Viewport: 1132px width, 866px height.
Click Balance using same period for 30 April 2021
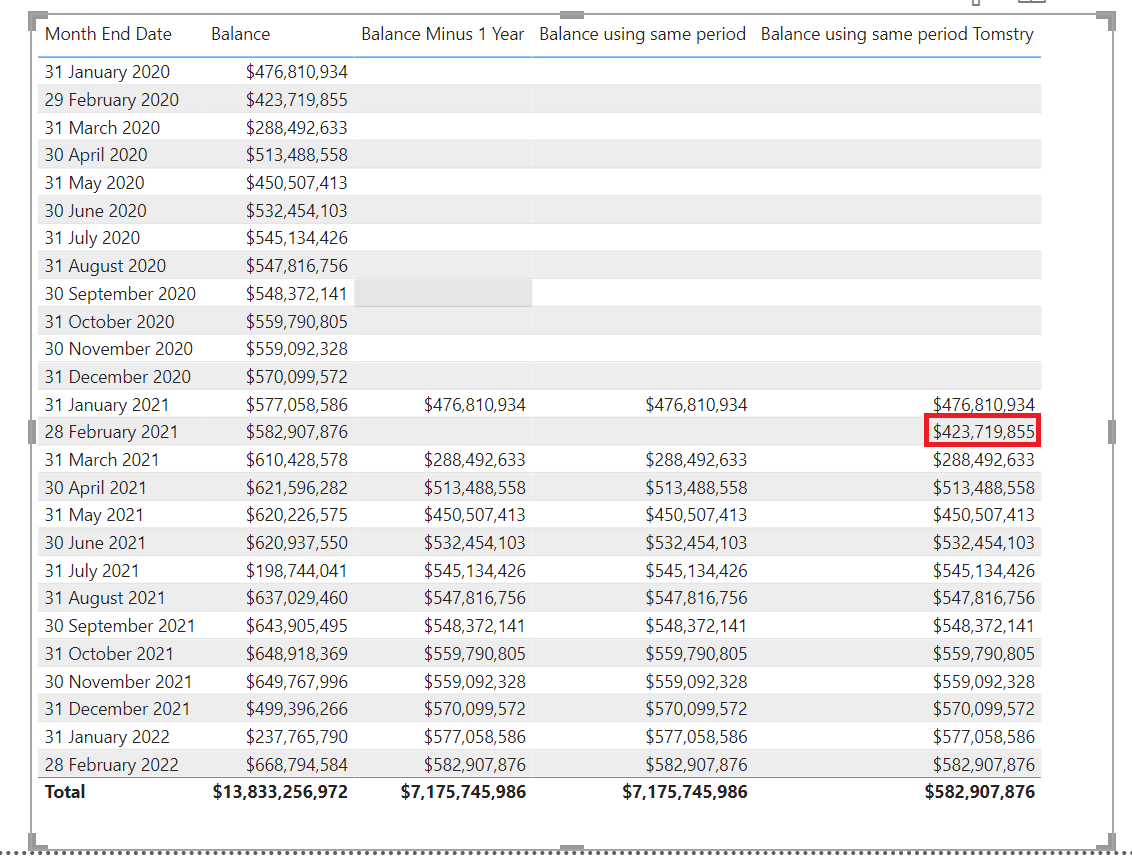tap(697, 488)
